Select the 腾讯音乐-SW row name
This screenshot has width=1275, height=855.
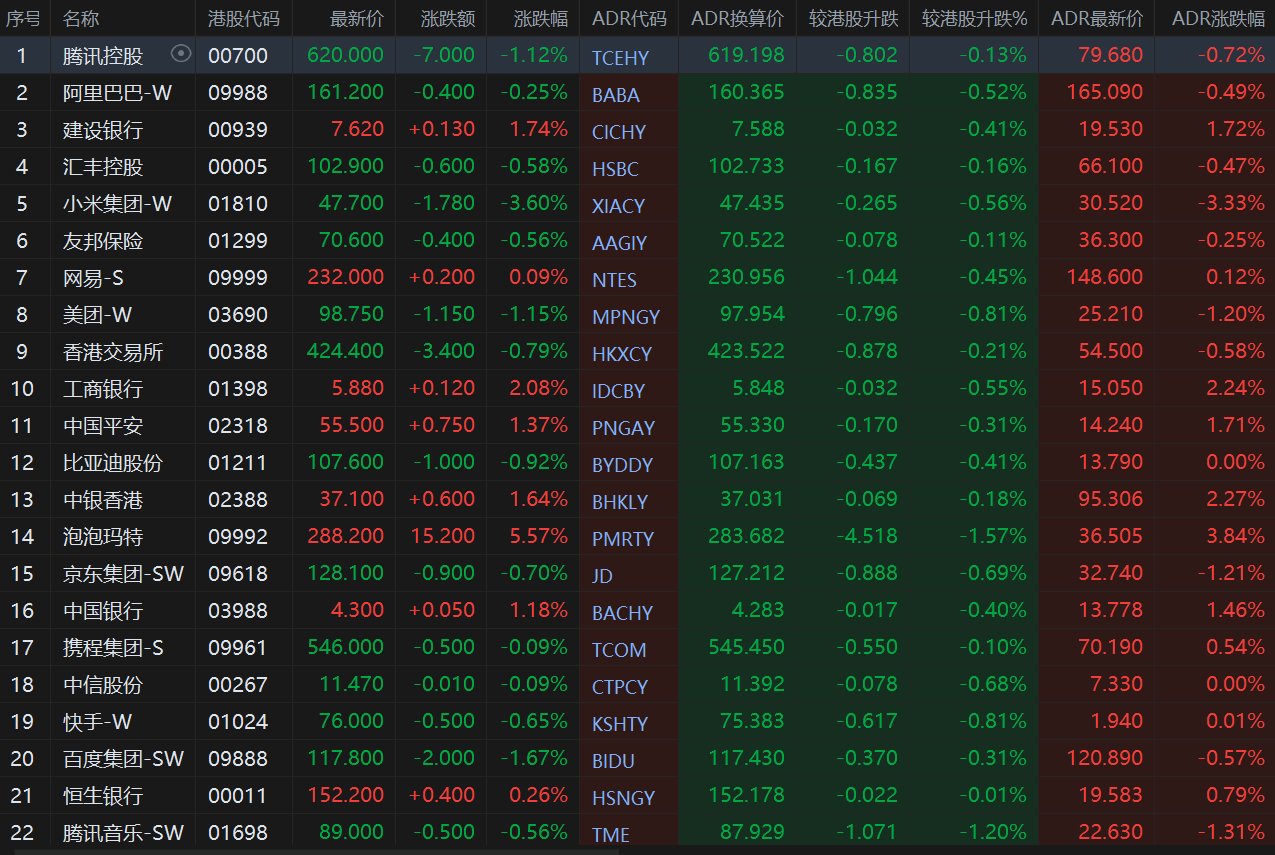pyautogui.click(x=123, y=832)
